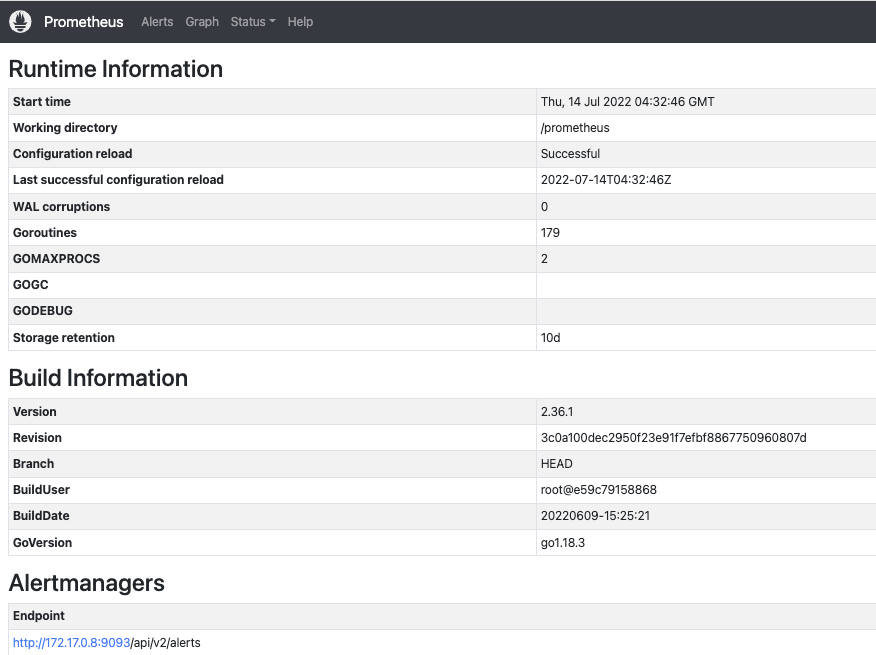The width and height of the screenshot is (876, 655).
Task: Click the 'GODEBUG' row label
Action: tap(42, 311)
